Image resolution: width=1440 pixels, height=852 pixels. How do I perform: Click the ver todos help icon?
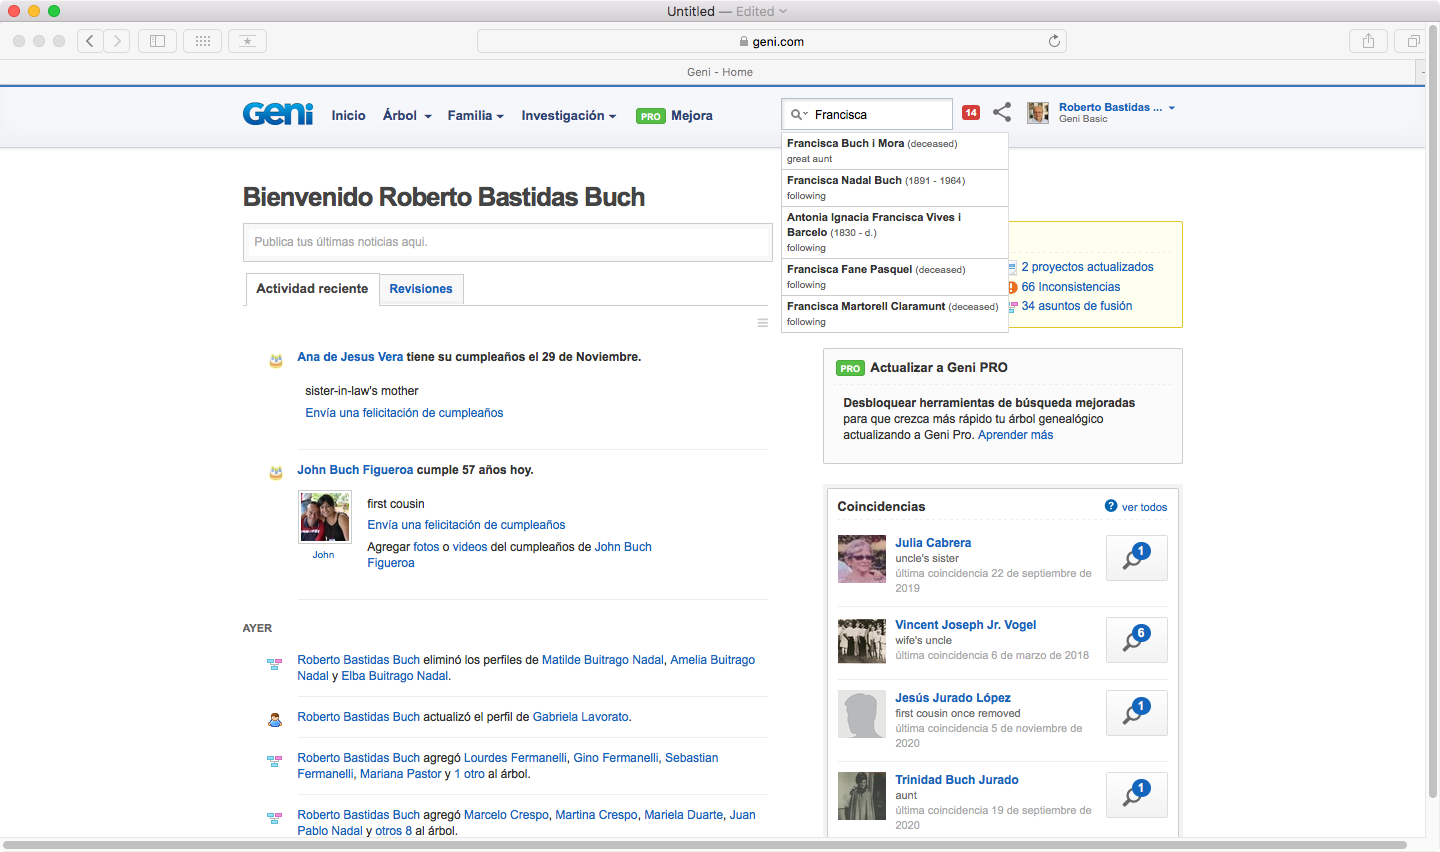[x=1111, y=506]
